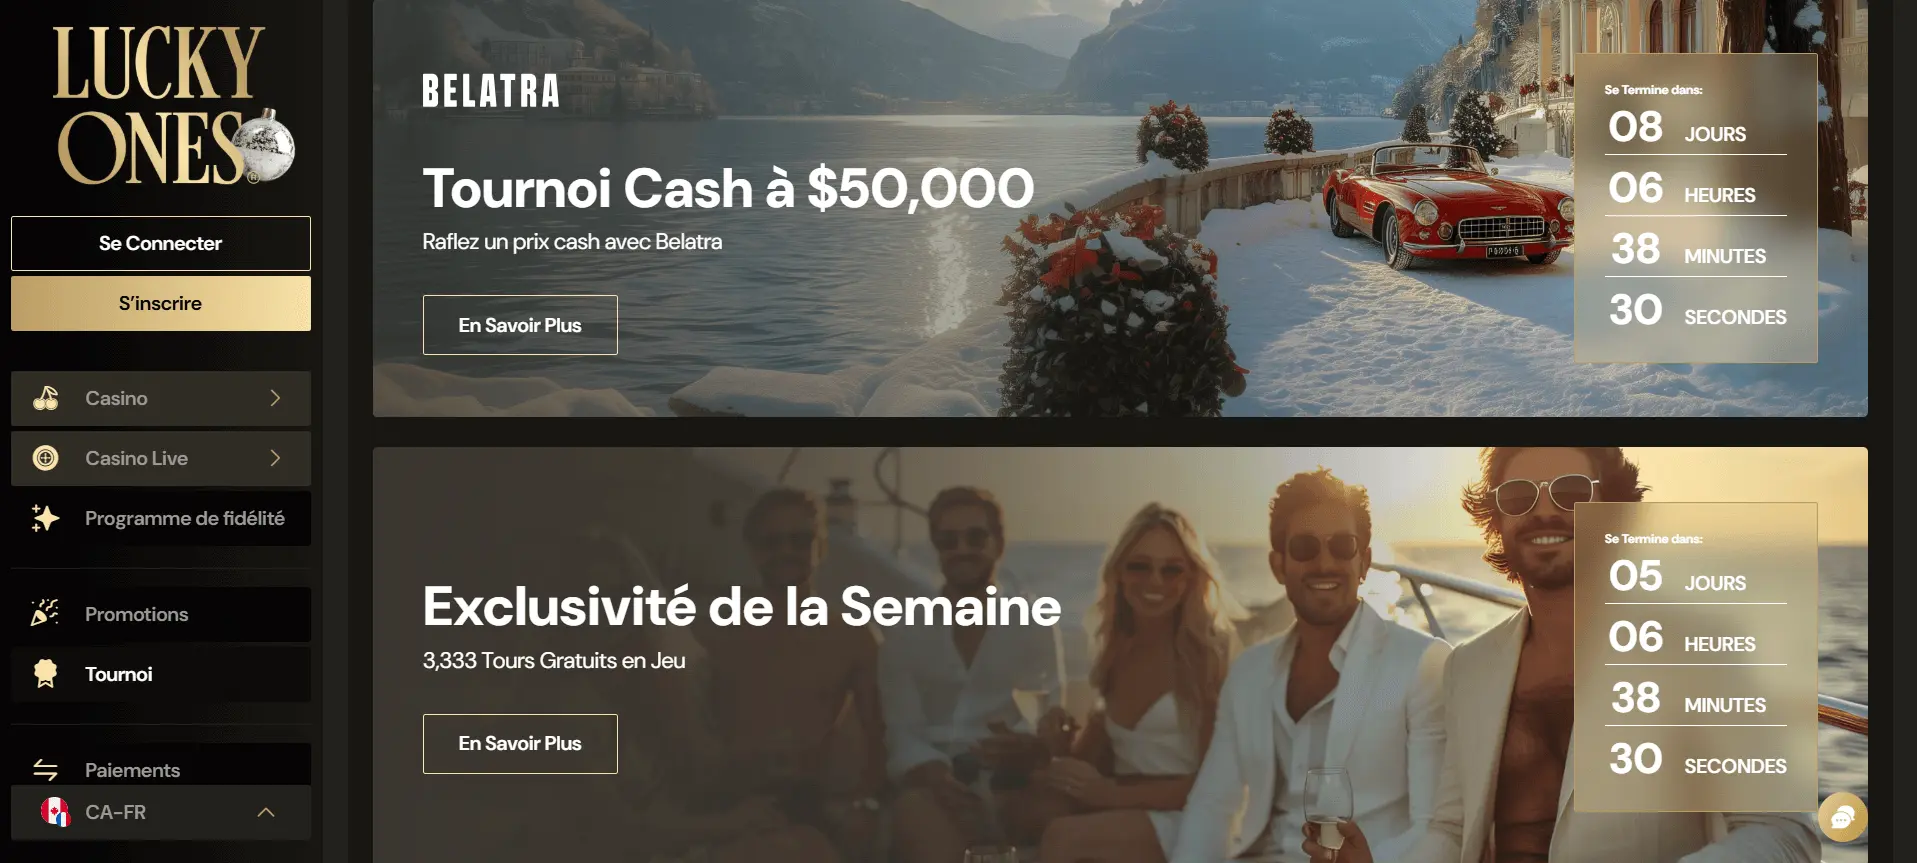Image resolution: width=1917 pixels, height=863 pixels.
Task: Expand the Casino submenu chevron
Action: click(x=275, y=398)
